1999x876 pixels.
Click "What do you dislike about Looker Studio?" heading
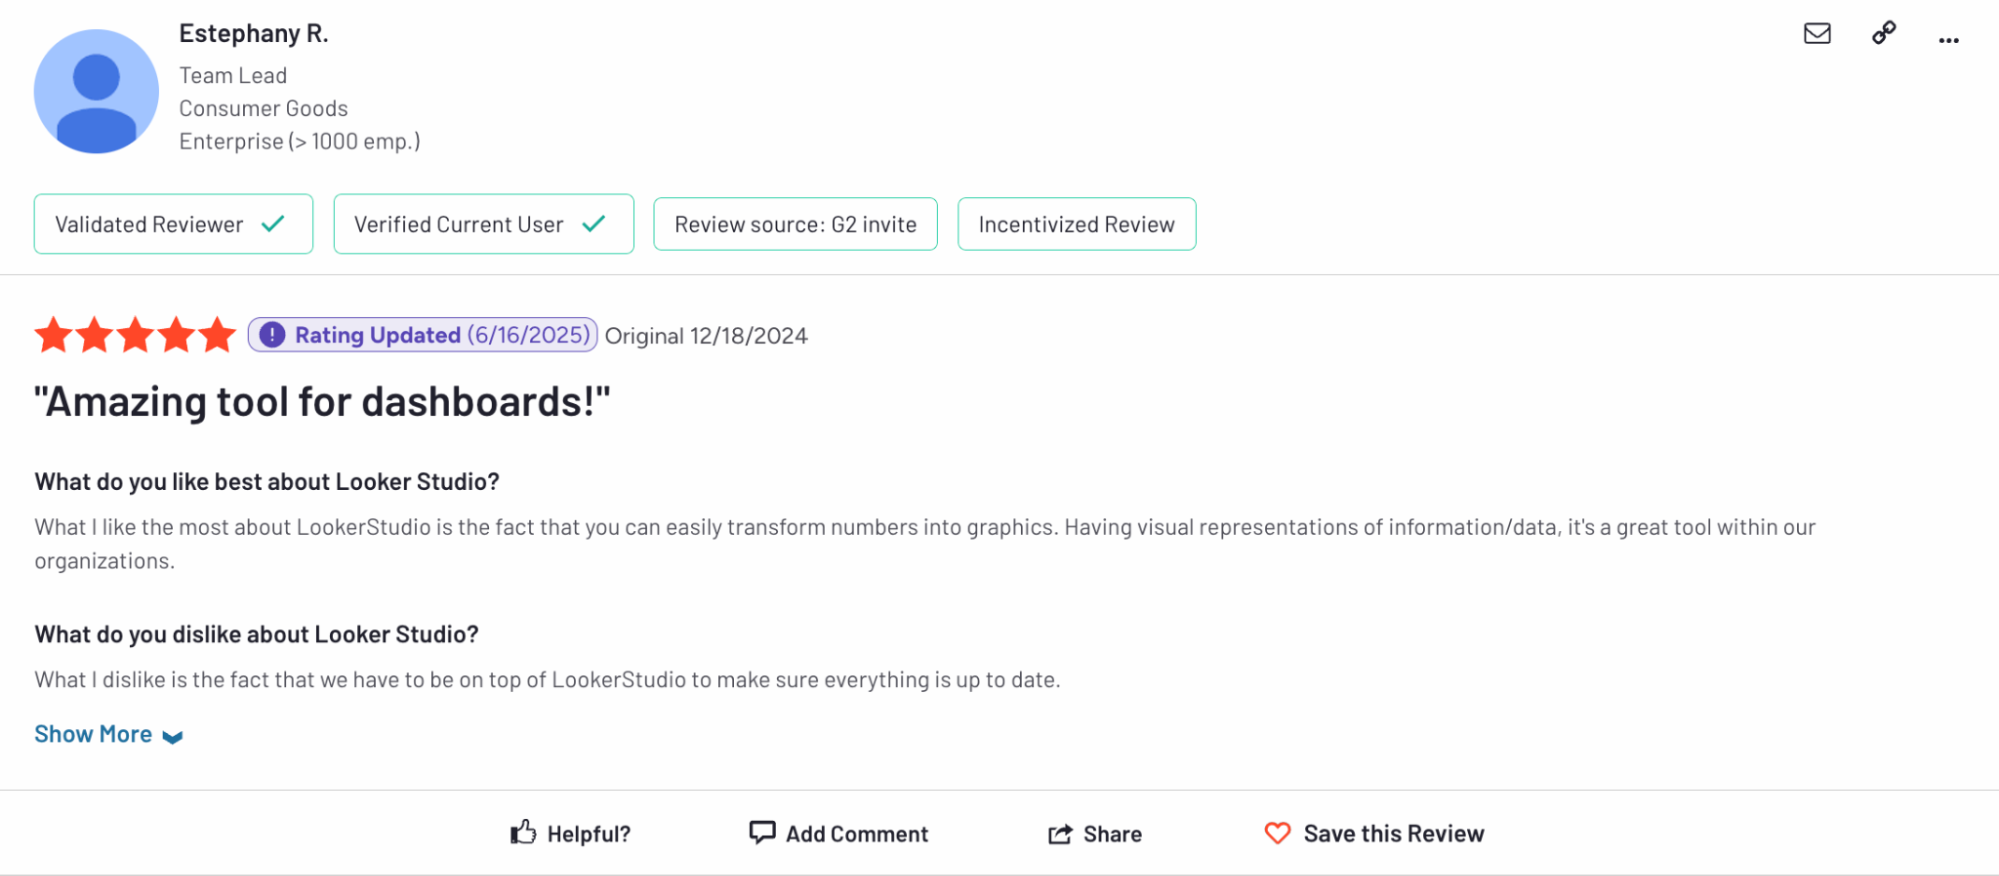point(257,635)
